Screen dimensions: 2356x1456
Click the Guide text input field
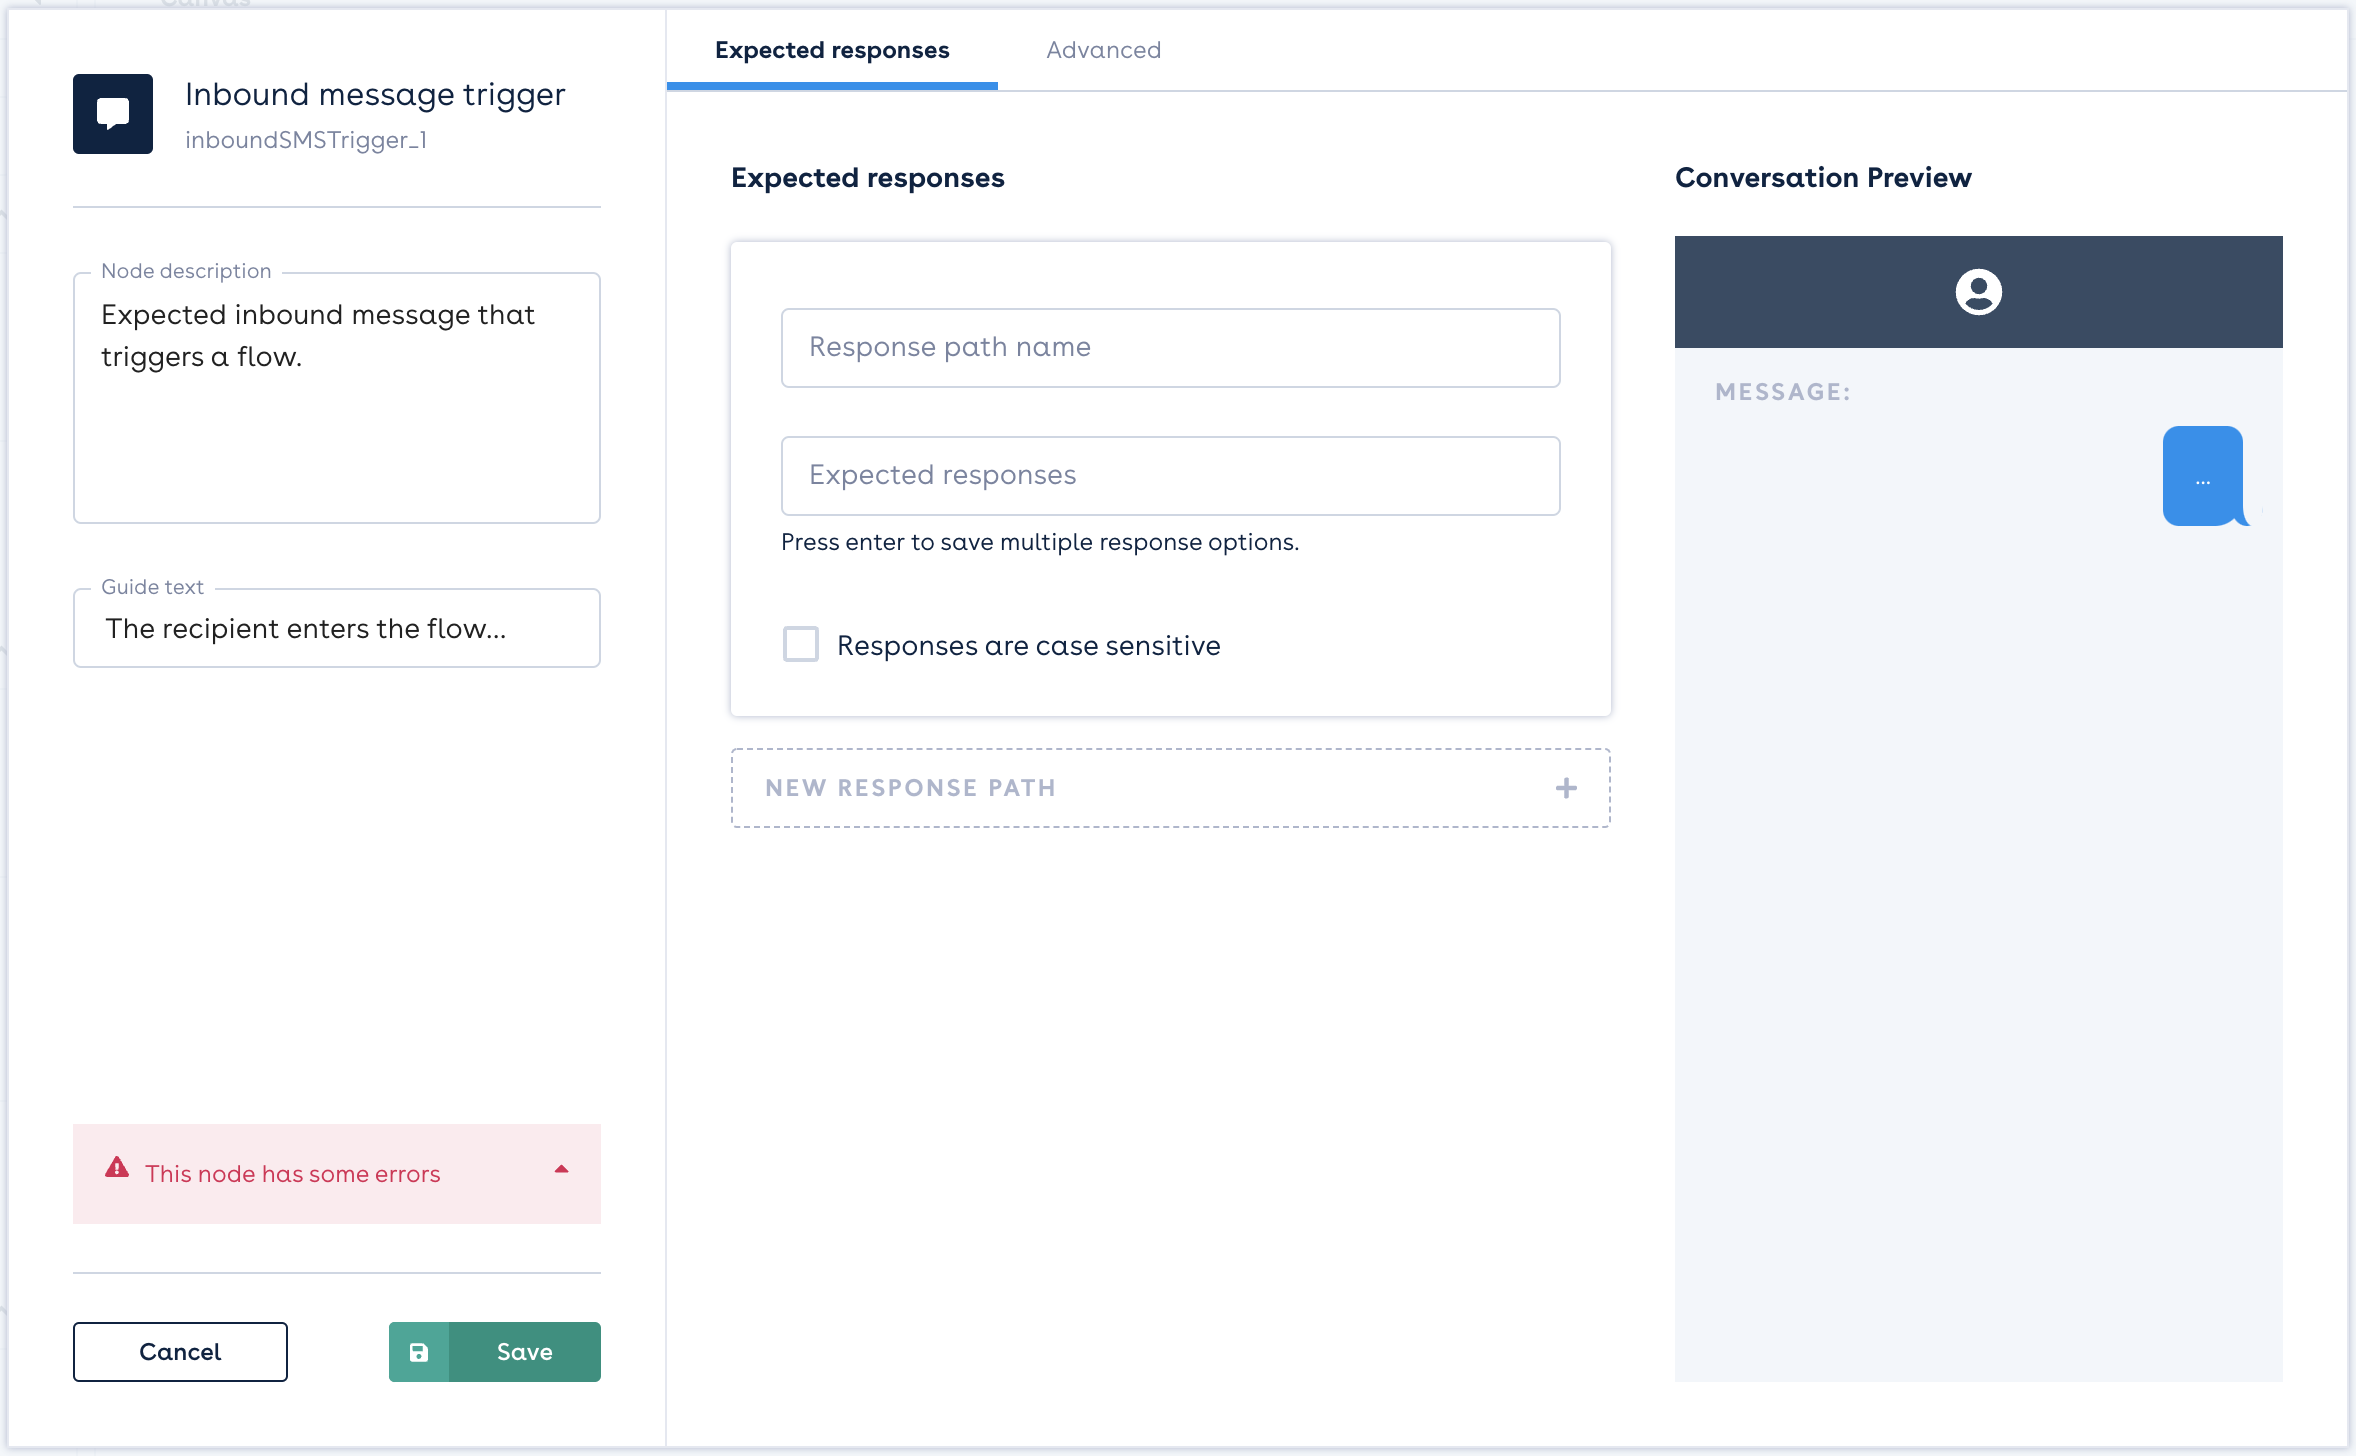(337, 628)
